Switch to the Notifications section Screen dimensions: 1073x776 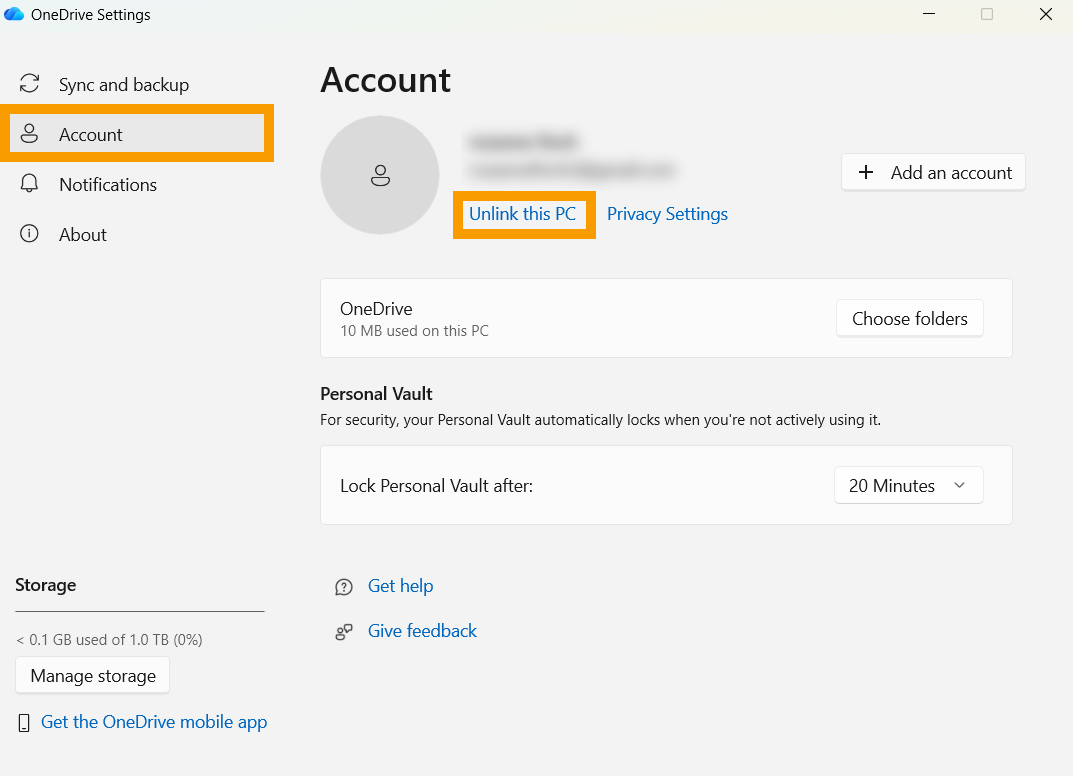coord(108,185)
